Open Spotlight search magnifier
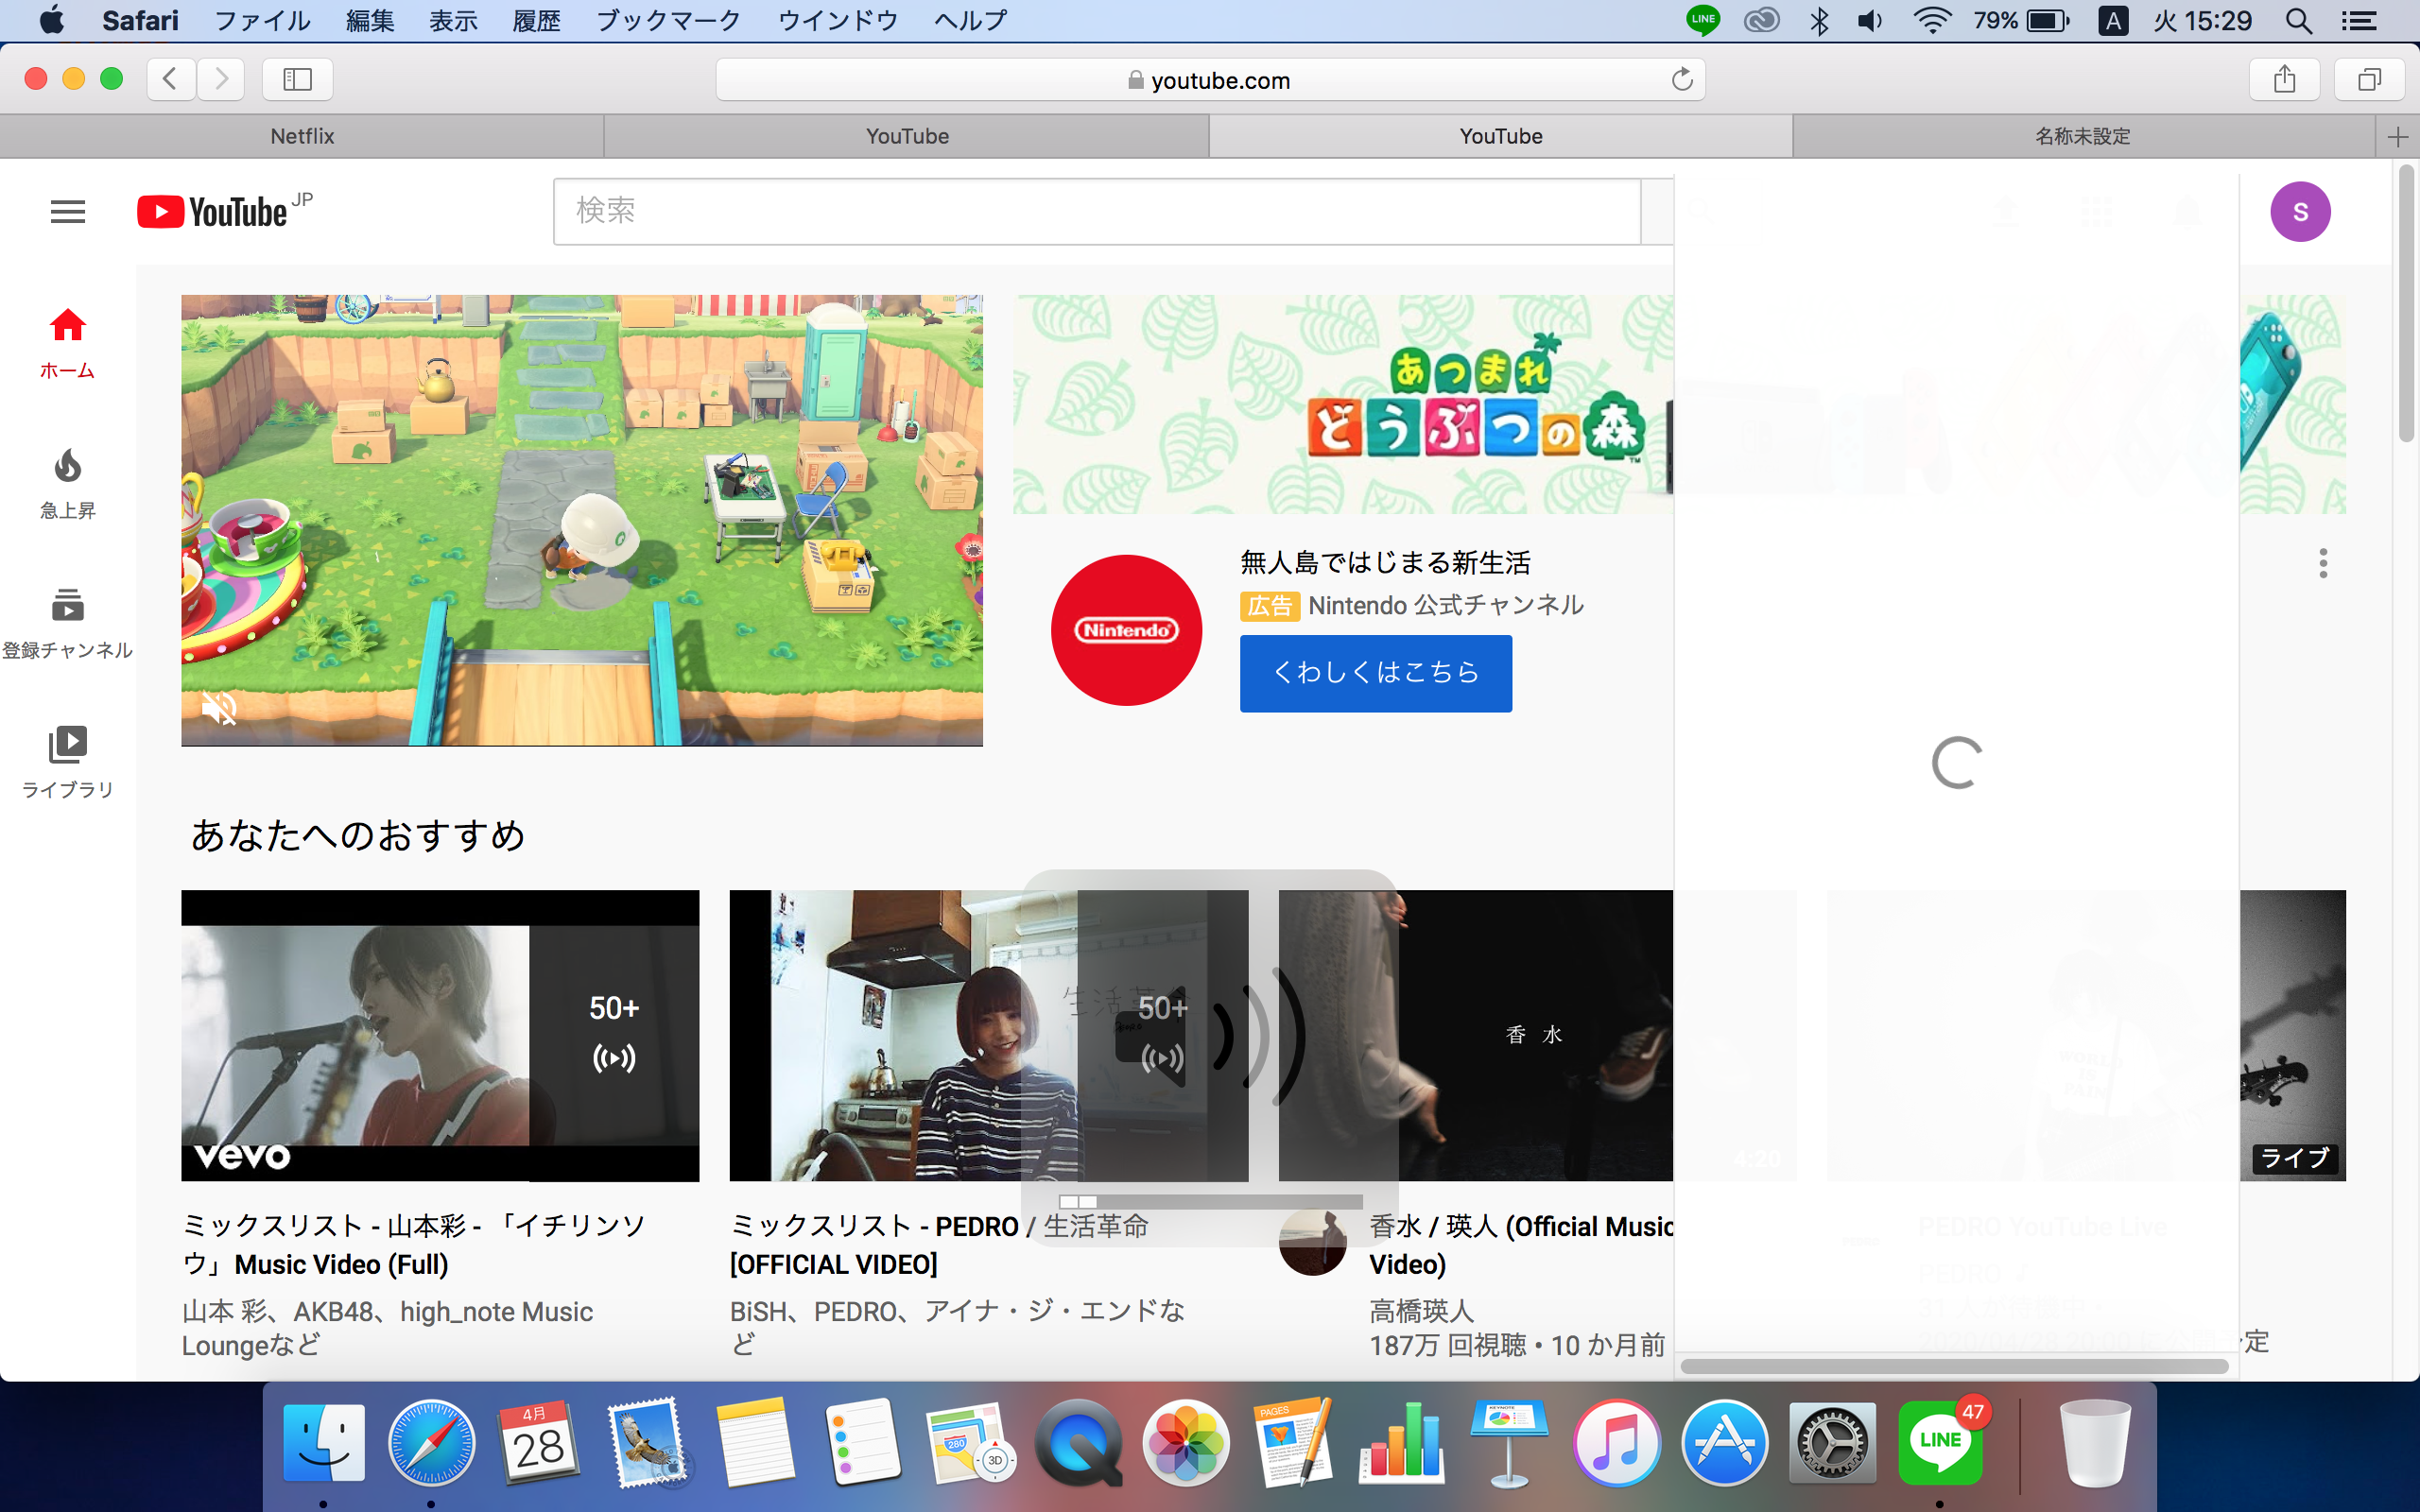The image size is (2420, 1512). [2298, 21]
